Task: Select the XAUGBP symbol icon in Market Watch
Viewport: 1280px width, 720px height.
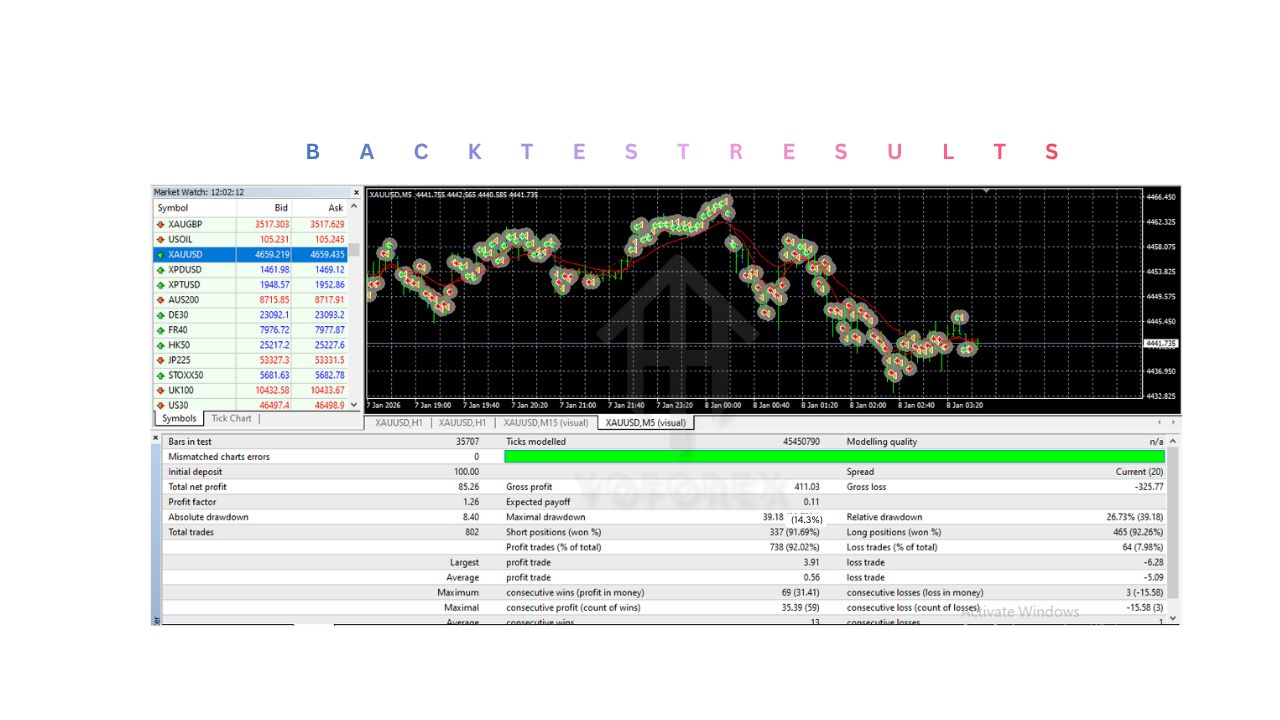Action: [158, 223]
